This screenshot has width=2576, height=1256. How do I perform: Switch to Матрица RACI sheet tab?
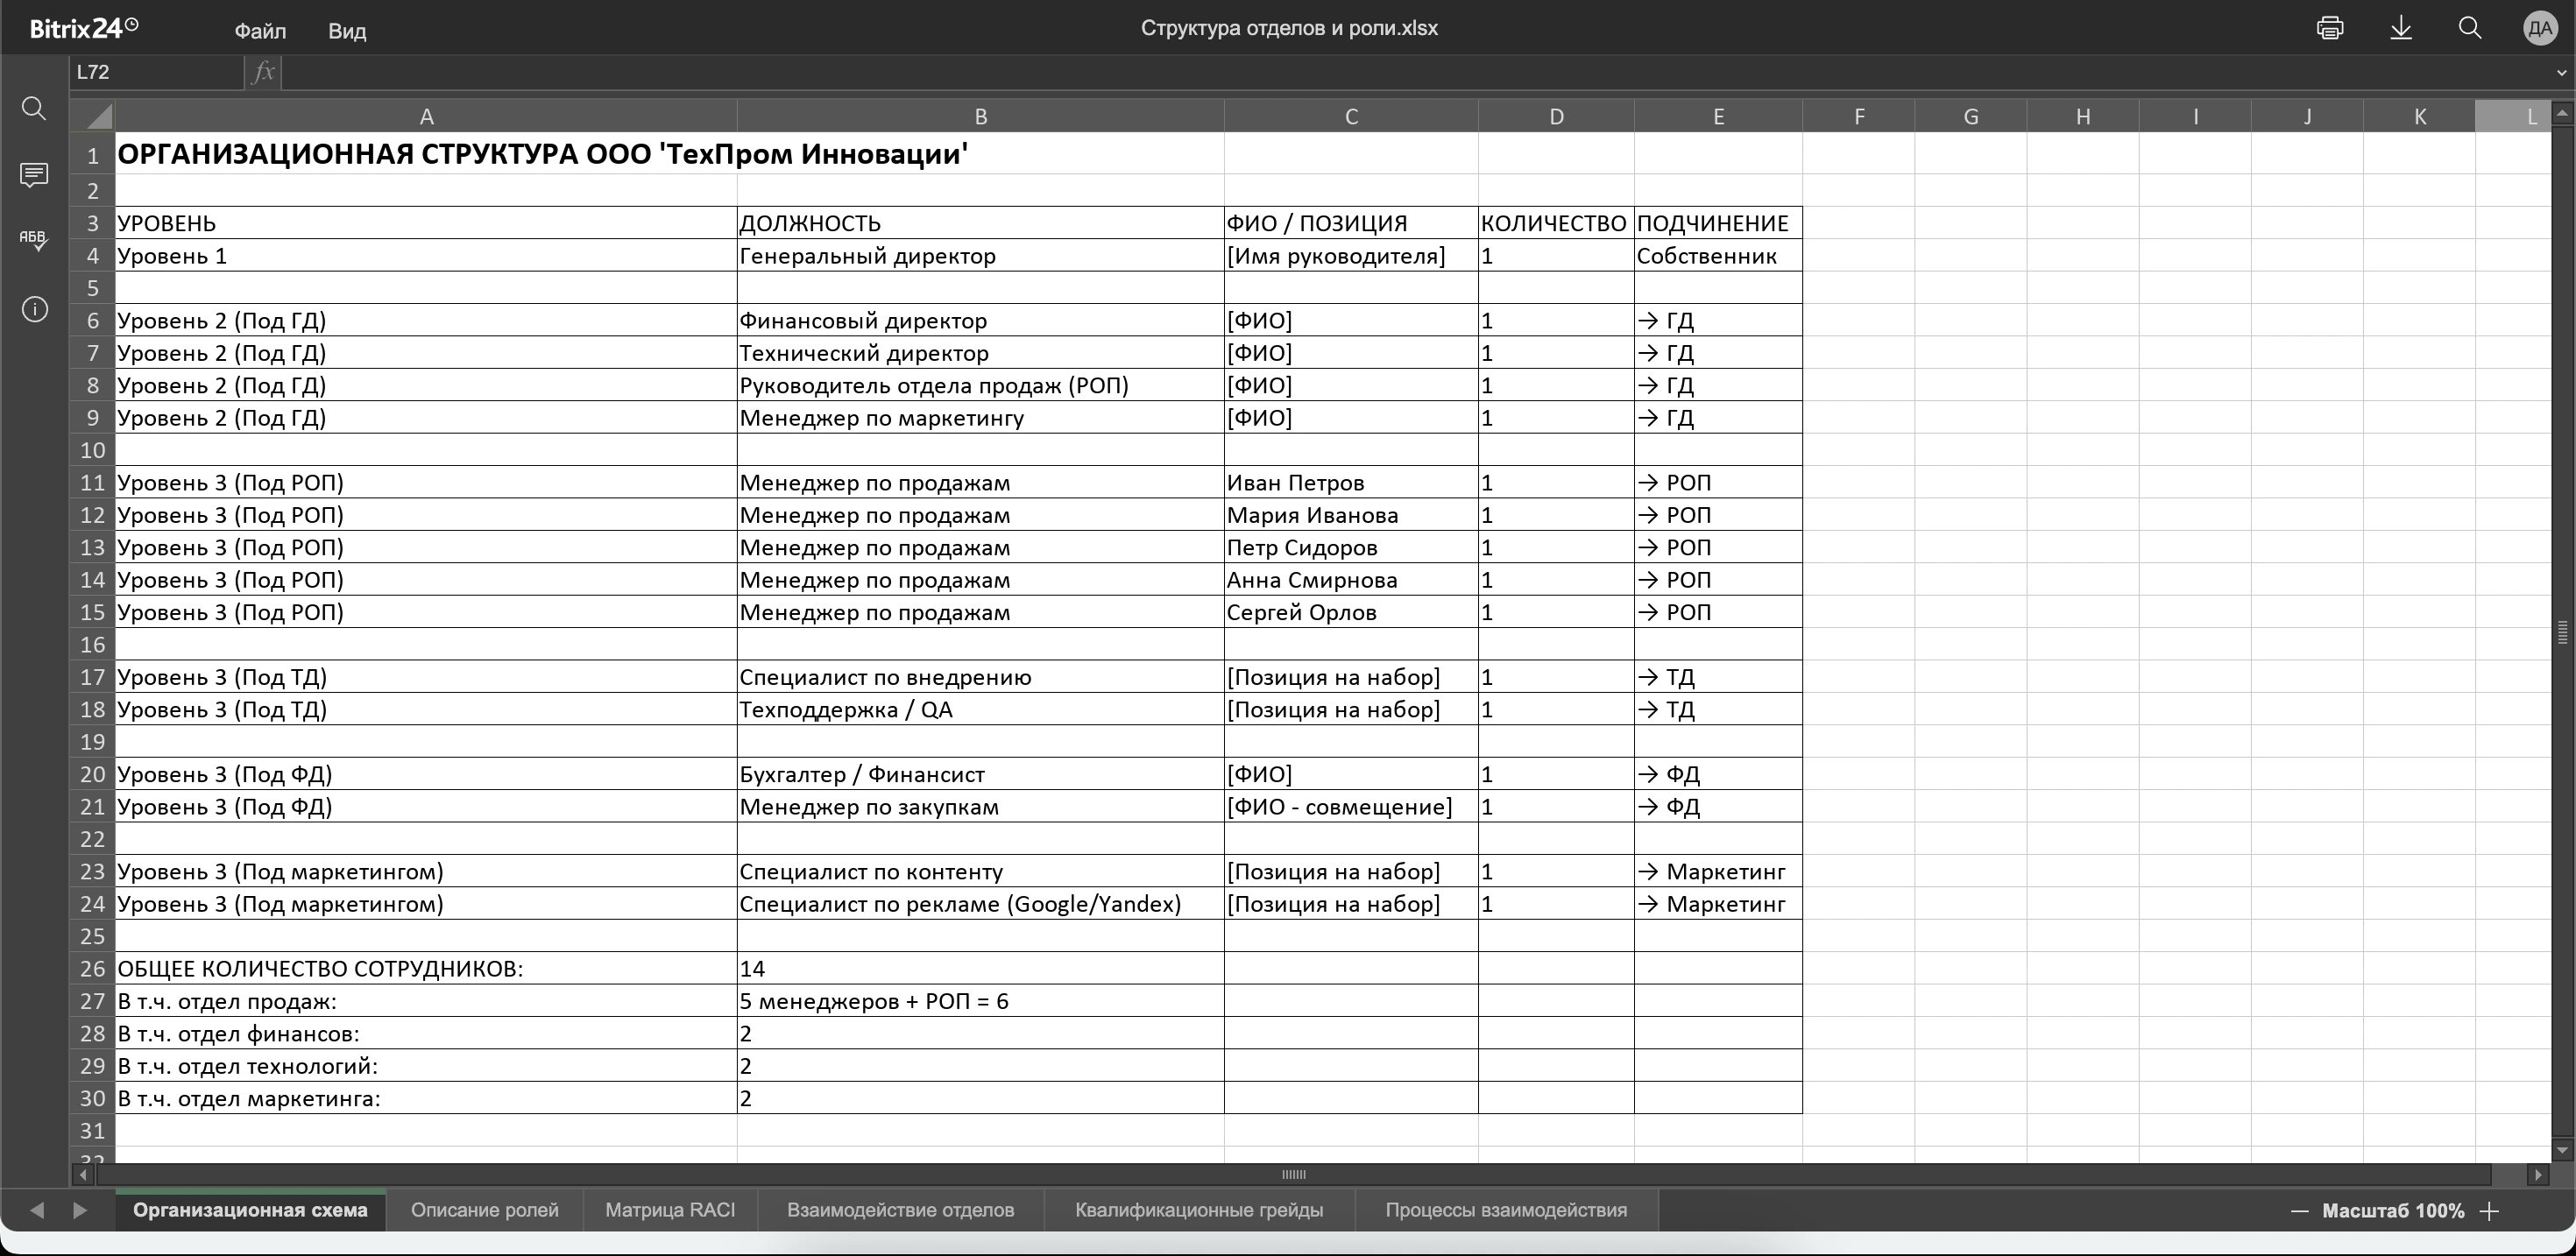pos(670,1210)
